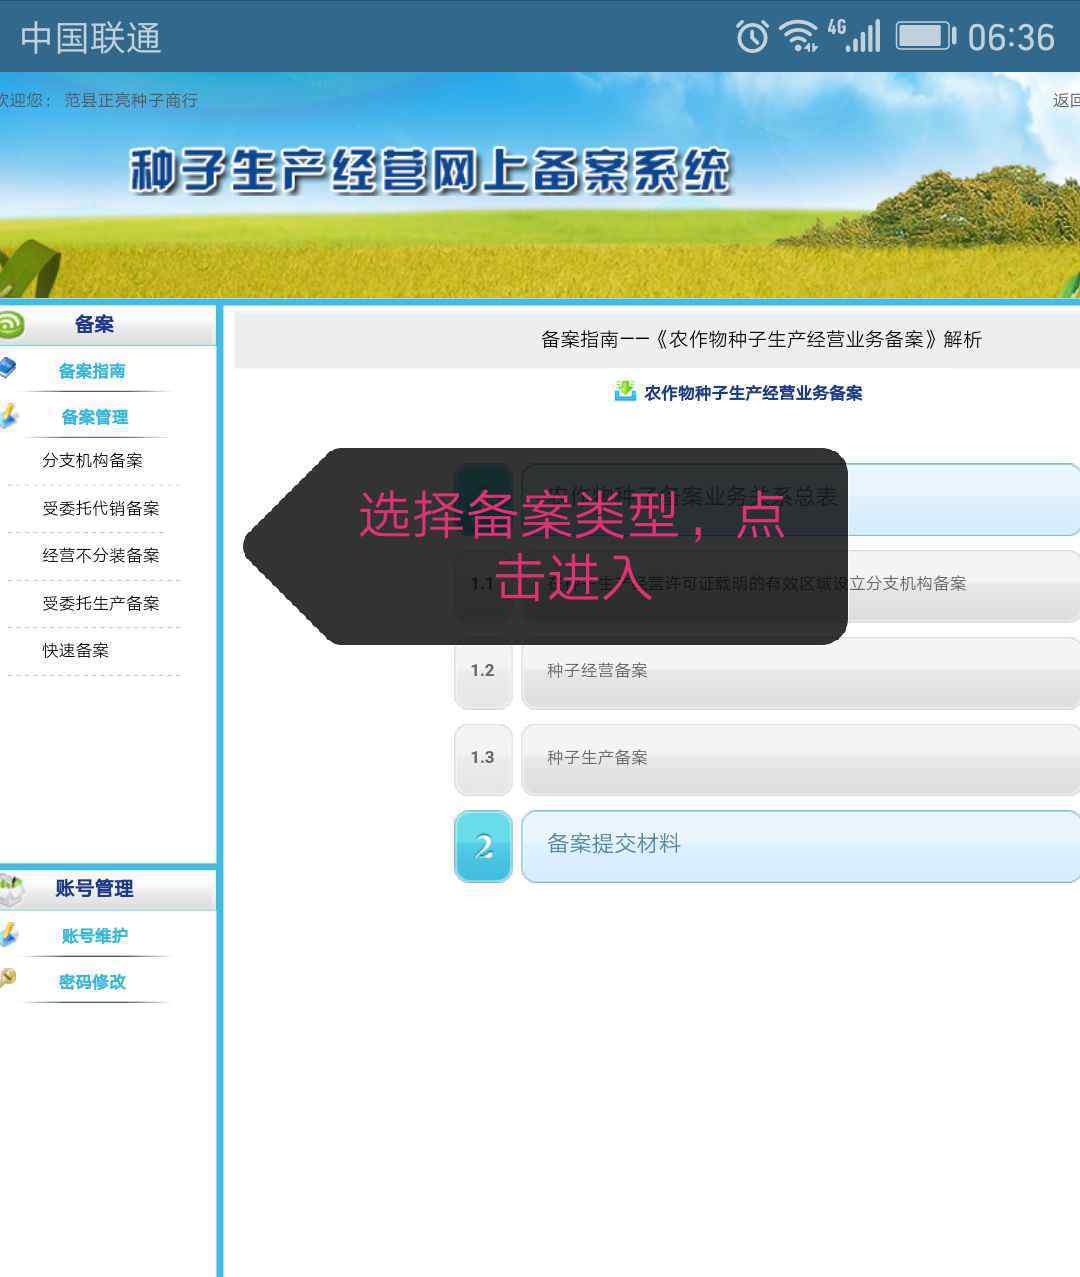Image resolution: width=1080 pixels, height=1277 pixels.
Task: Open 账号维护 account maintenance
Action: pos(95,936)
